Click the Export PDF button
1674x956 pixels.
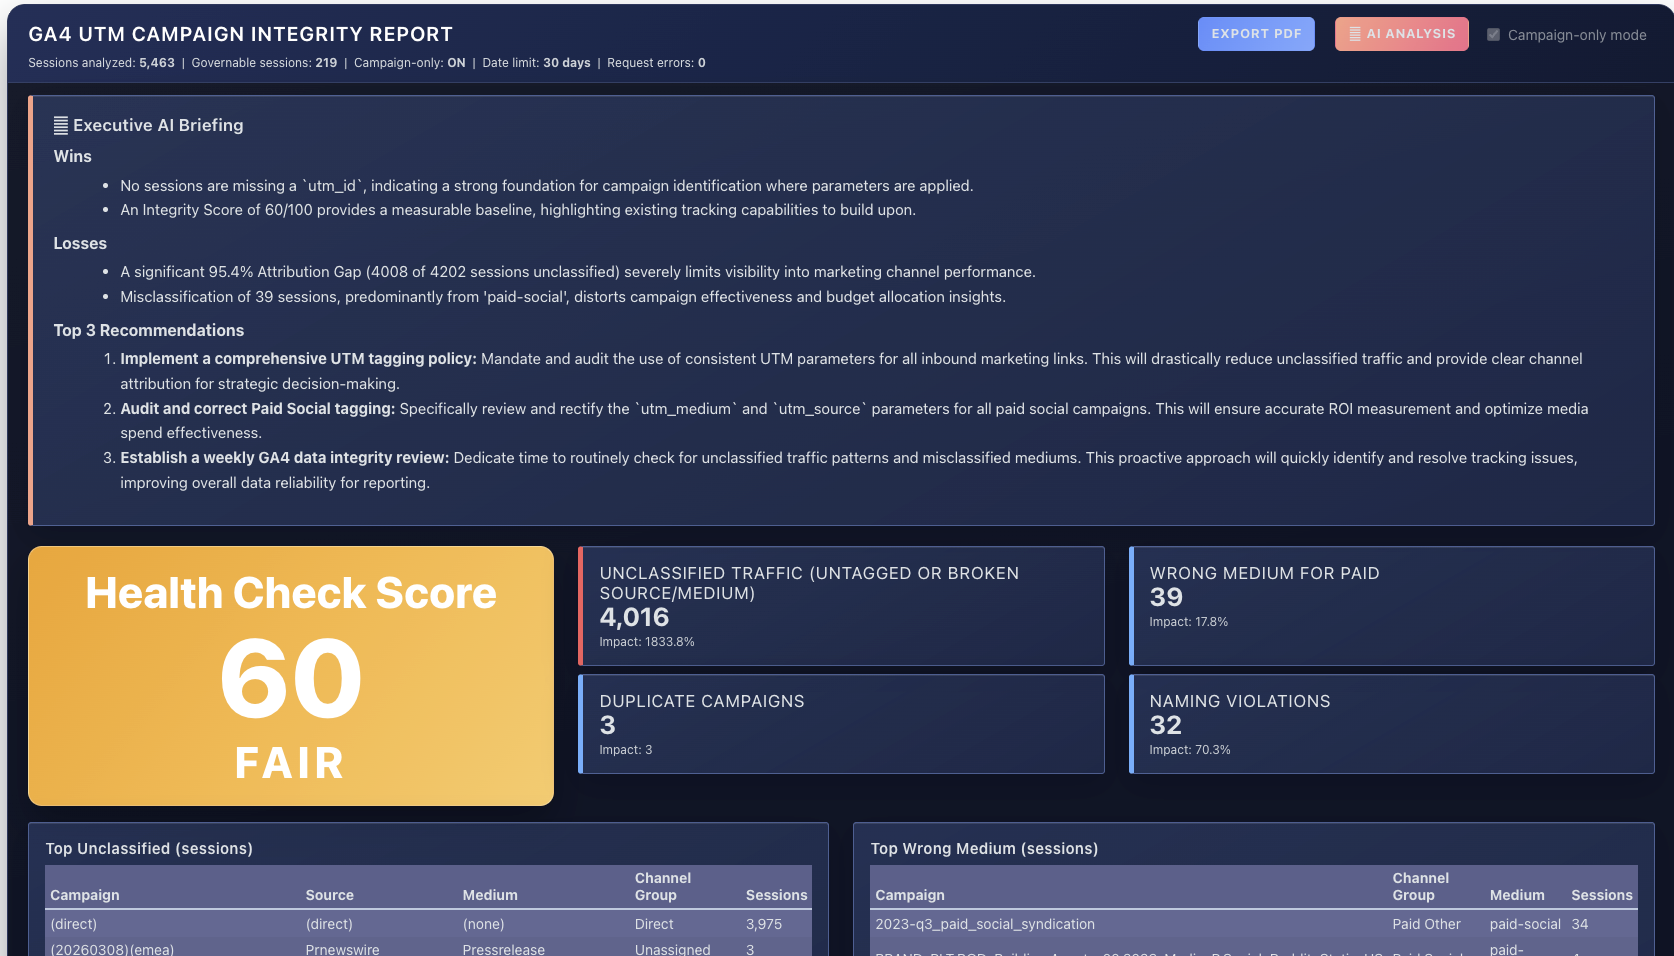pyautogui.click(x=1255, y=34)
